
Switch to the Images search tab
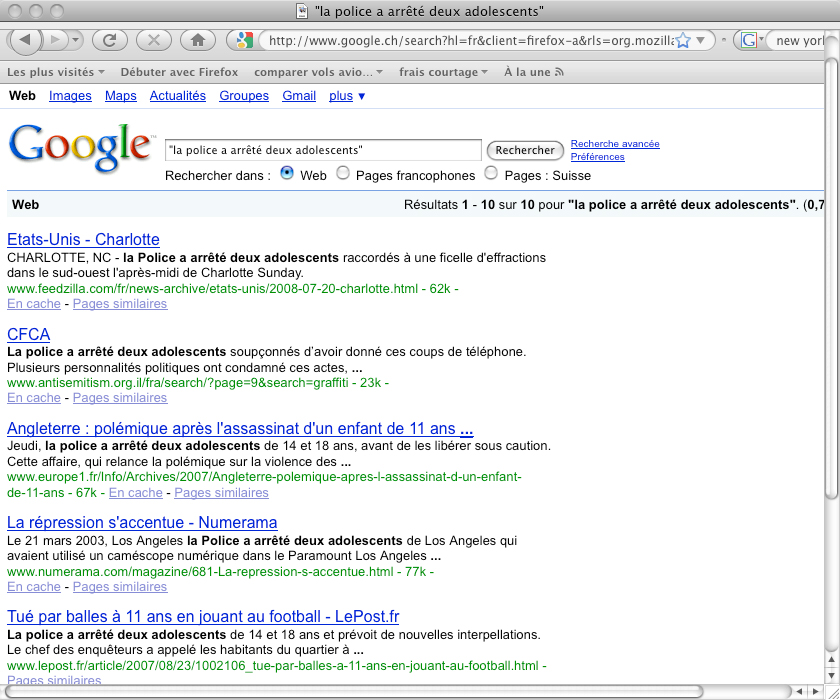pos(70,96)
